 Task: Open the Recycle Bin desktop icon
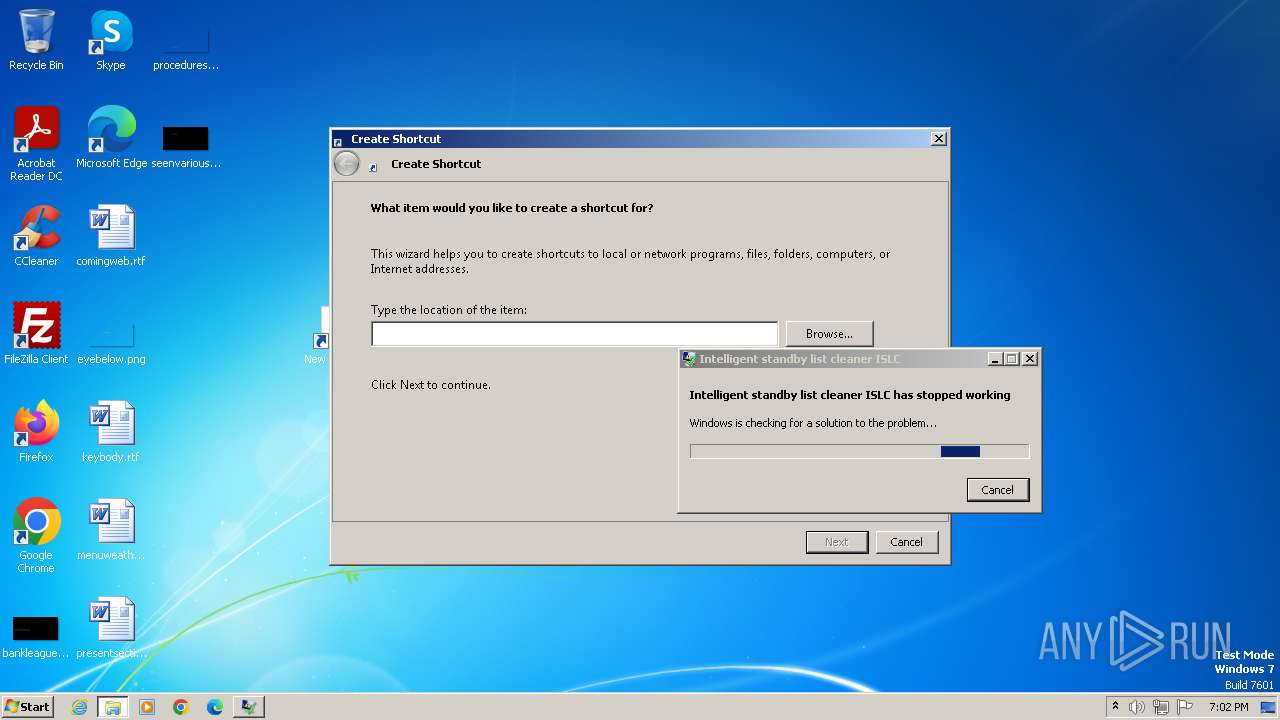[x=36, y=40]
